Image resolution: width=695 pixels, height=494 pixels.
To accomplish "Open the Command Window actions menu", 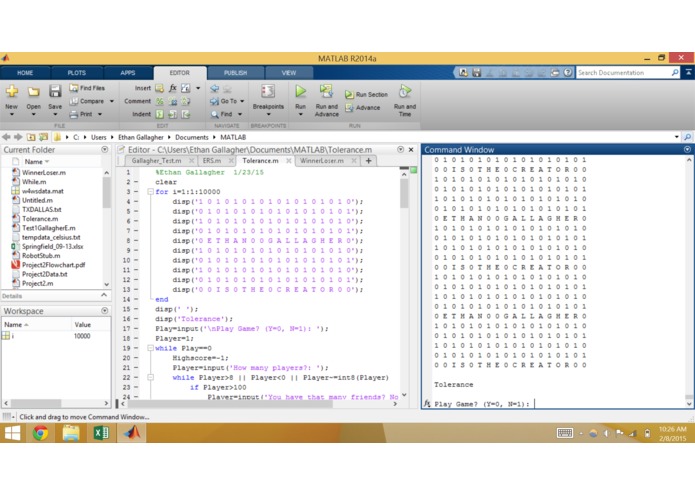I will [x=687, y=150].
